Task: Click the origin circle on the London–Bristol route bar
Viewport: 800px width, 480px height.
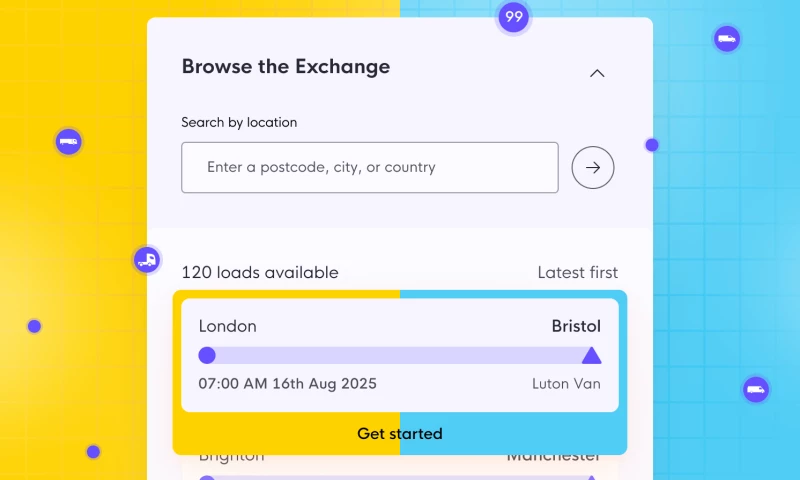Action: coord(207,355)
